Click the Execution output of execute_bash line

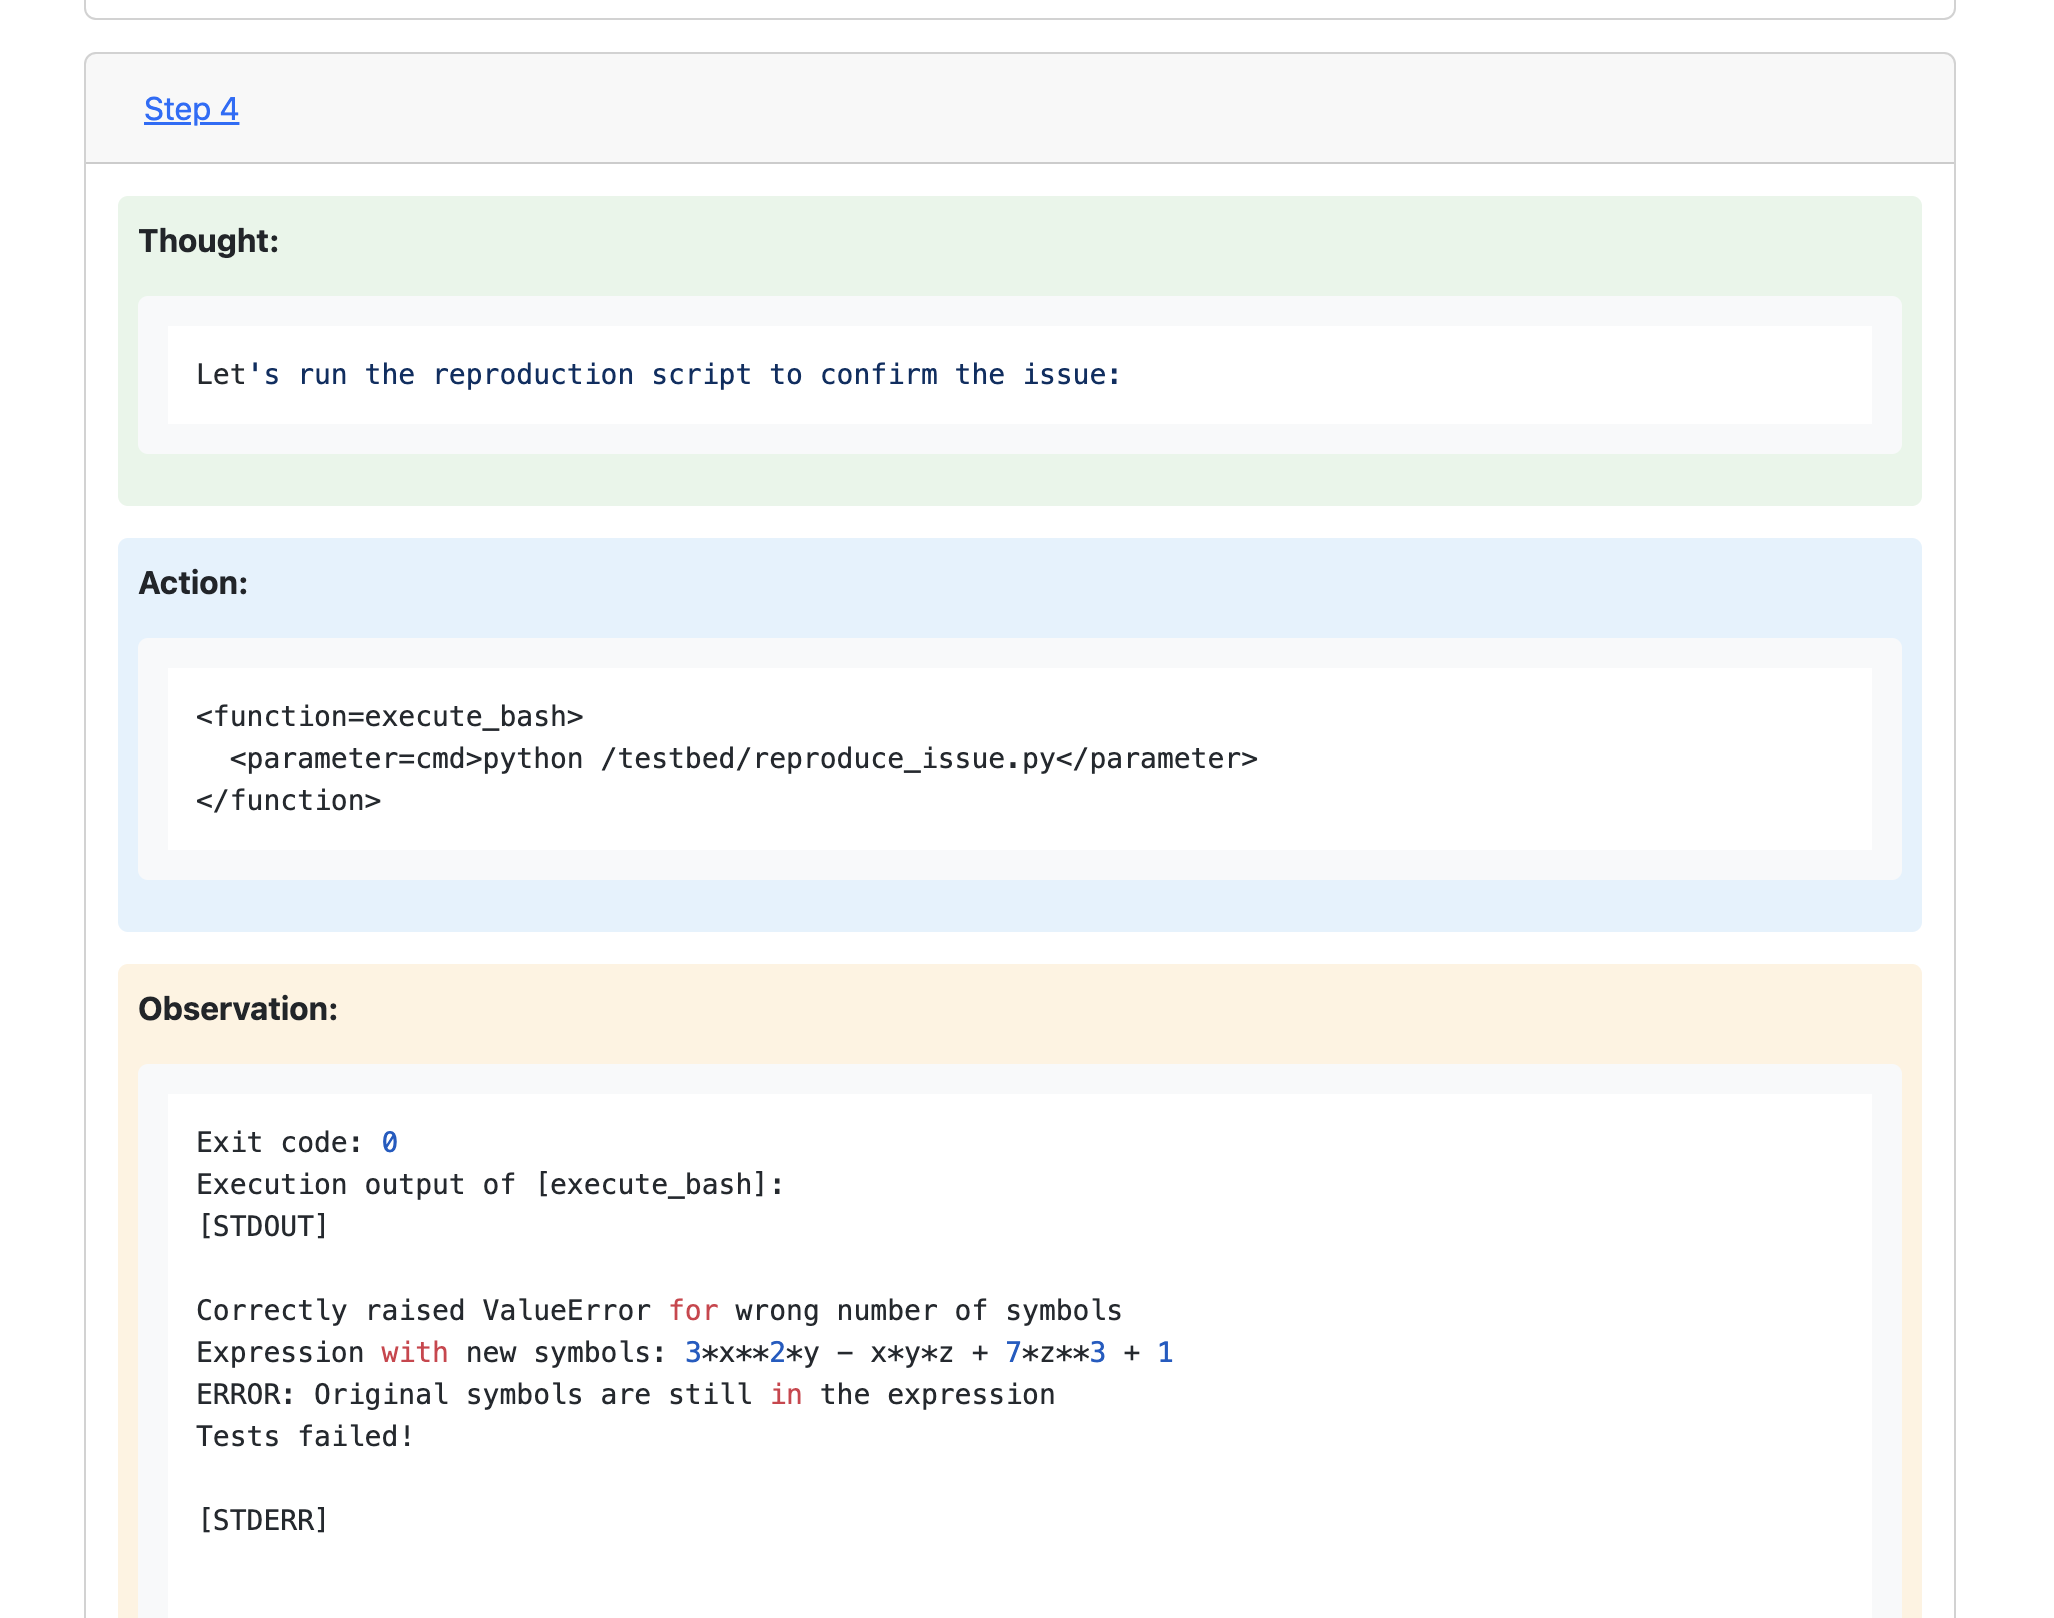tap(490, 1185)
